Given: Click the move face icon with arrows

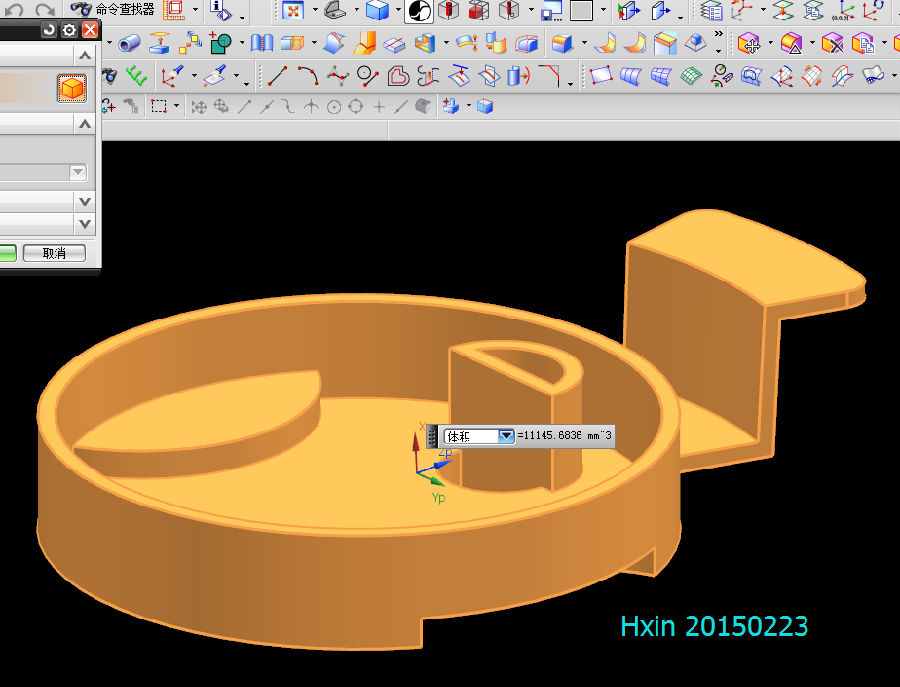Looking at the screenshot, I should tap(749, 43).
